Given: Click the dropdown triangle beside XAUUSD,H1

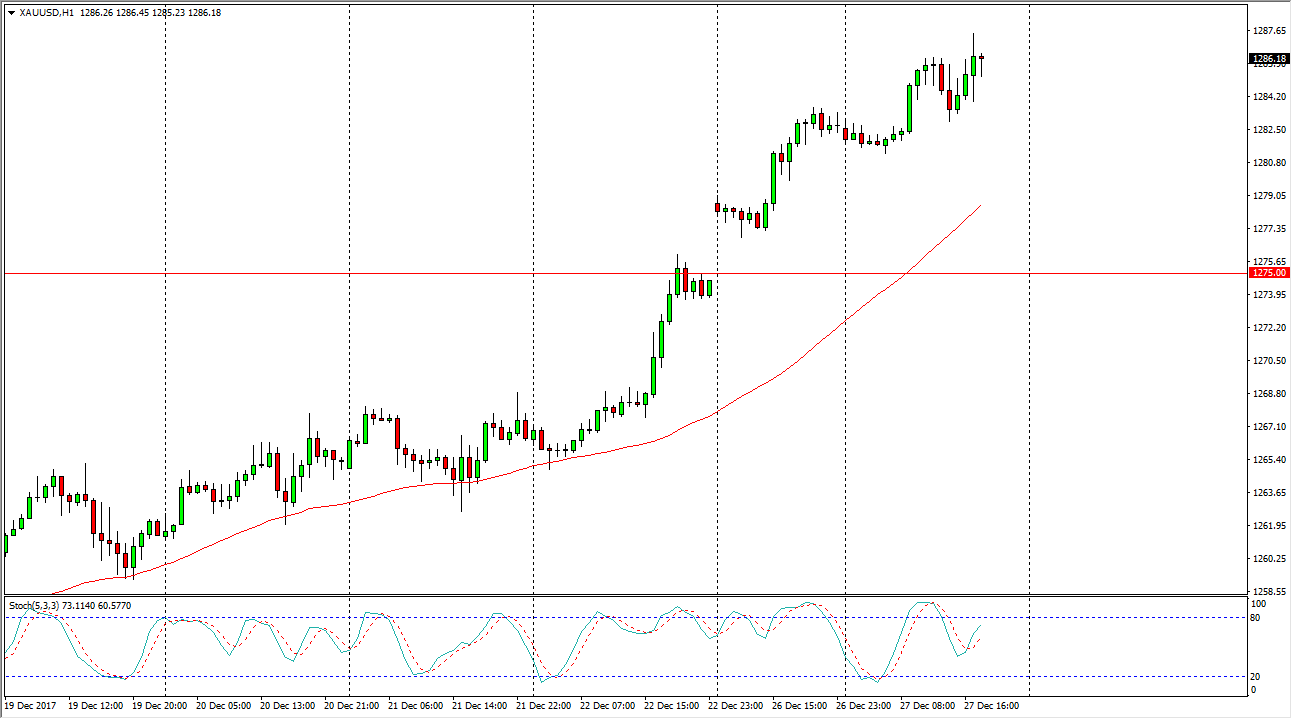Looking at the screenshot, I should (x=10, y=13).
